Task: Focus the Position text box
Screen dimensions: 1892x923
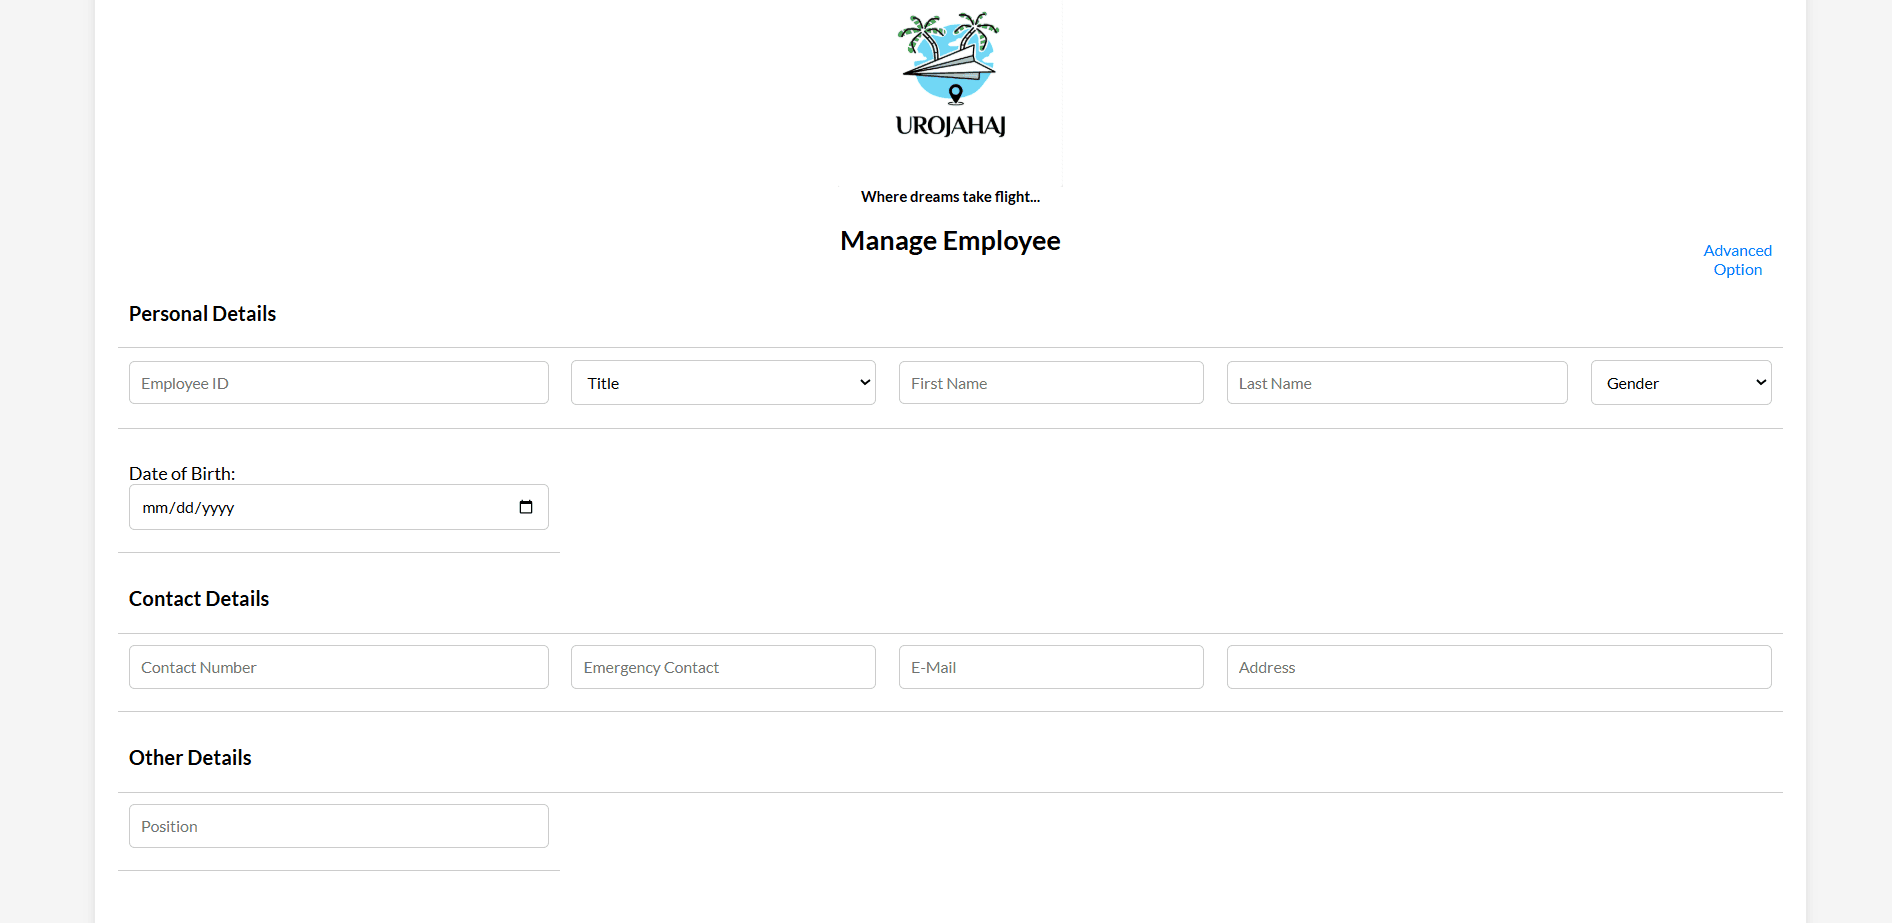Action: pyautogui.click(x=338, y=826)
